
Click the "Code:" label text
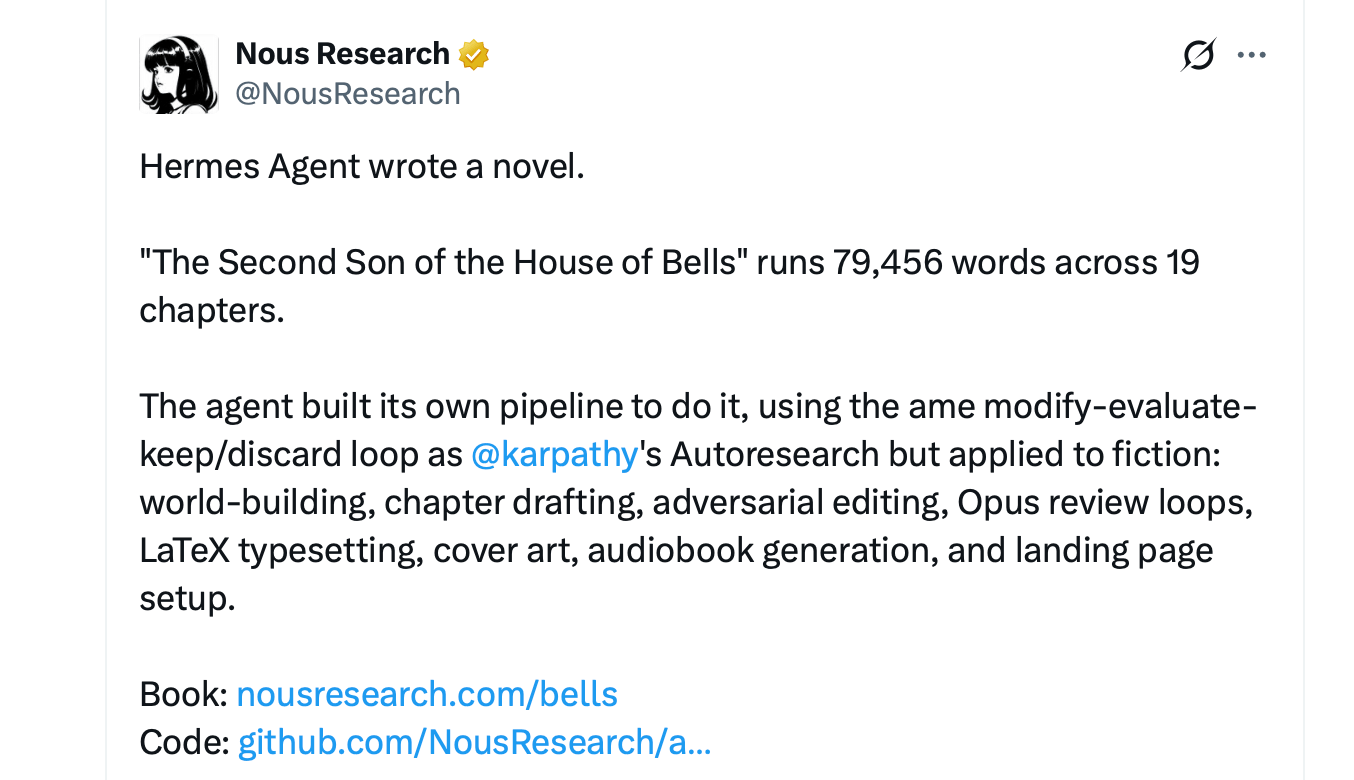click(185, 742)
